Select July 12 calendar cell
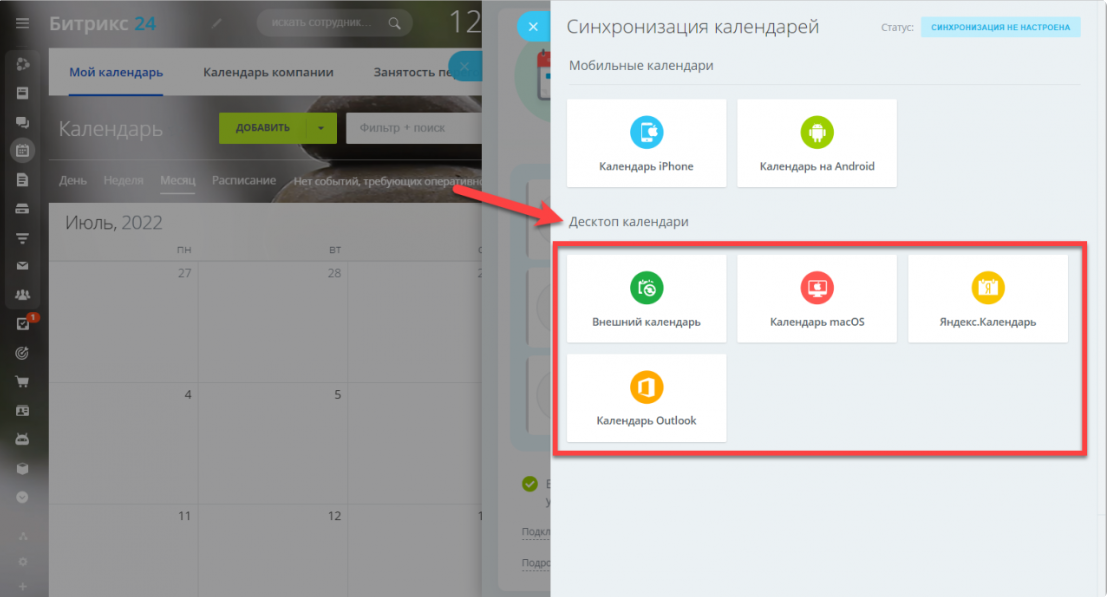This screenshot has height=597, width=1108. pos(273,551)
